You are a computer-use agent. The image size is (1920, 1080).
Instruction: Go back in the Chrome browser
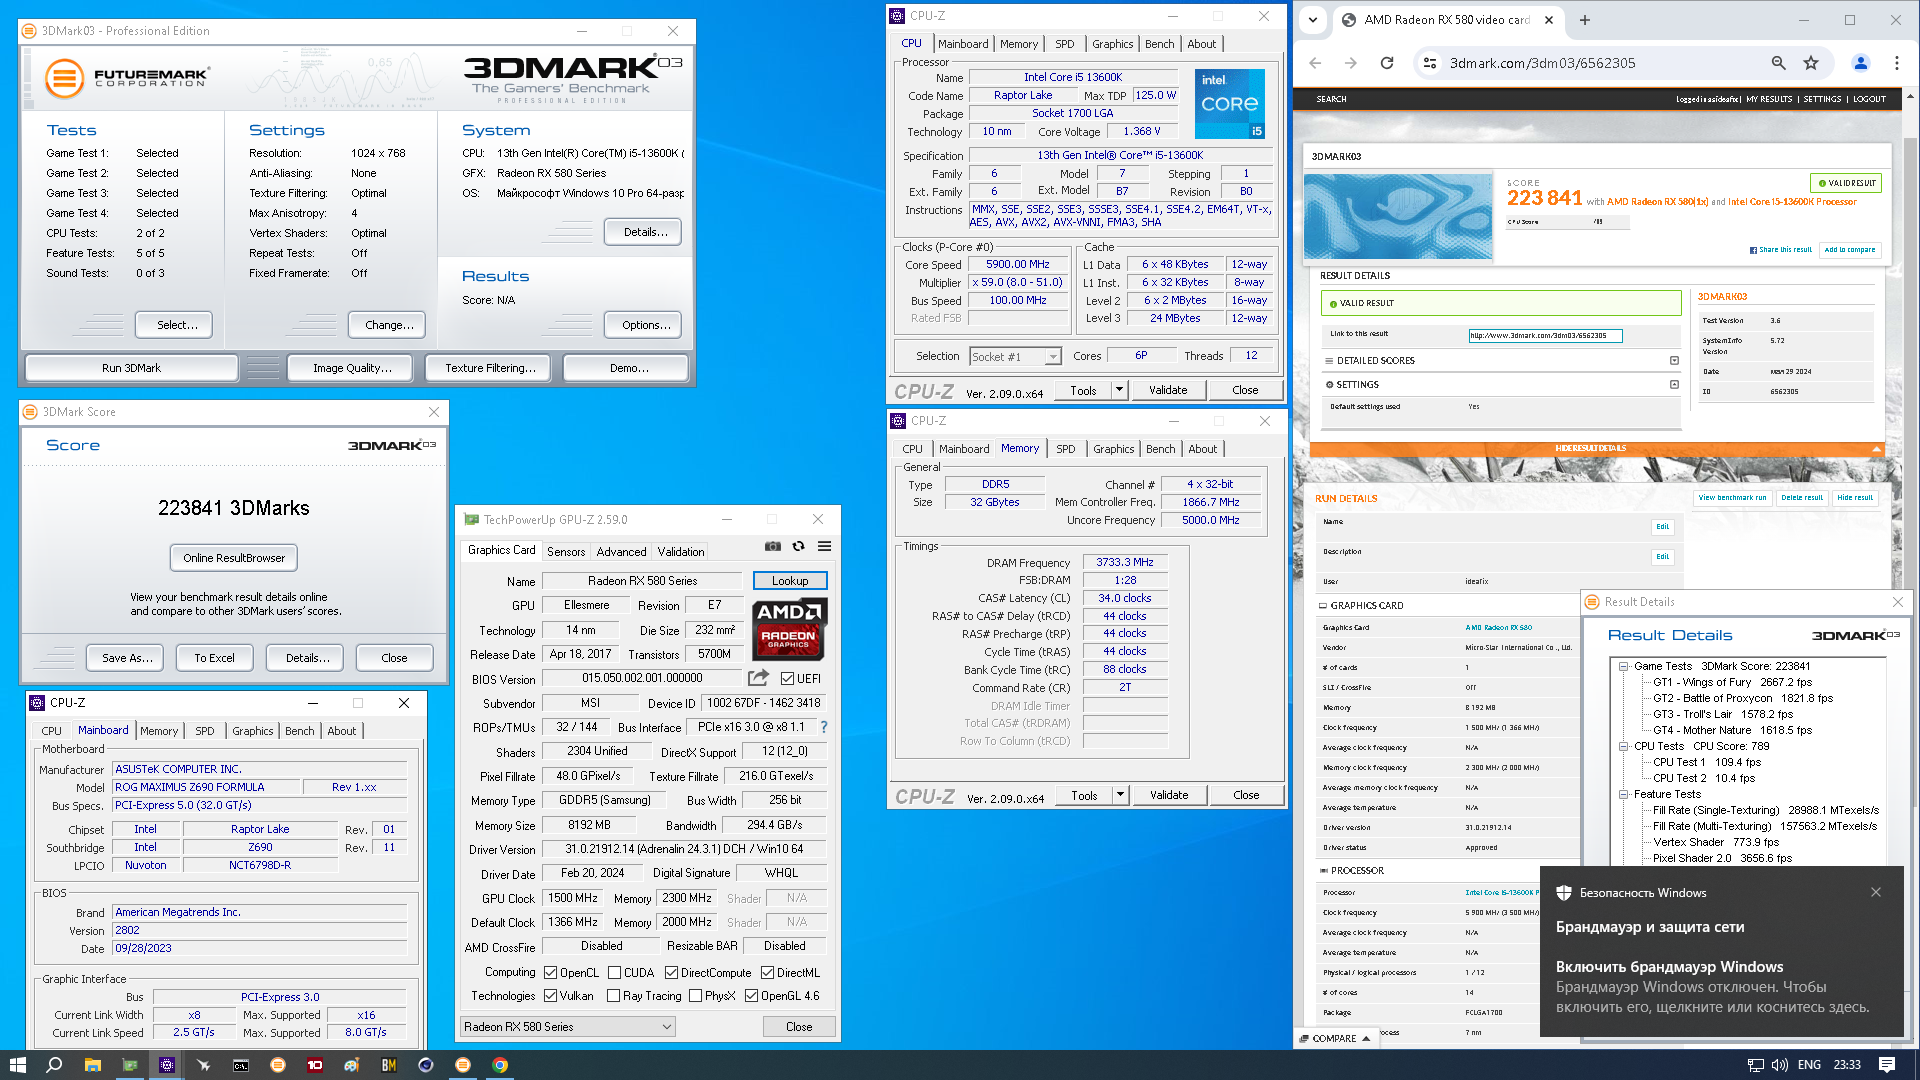tap(1315, 63)
